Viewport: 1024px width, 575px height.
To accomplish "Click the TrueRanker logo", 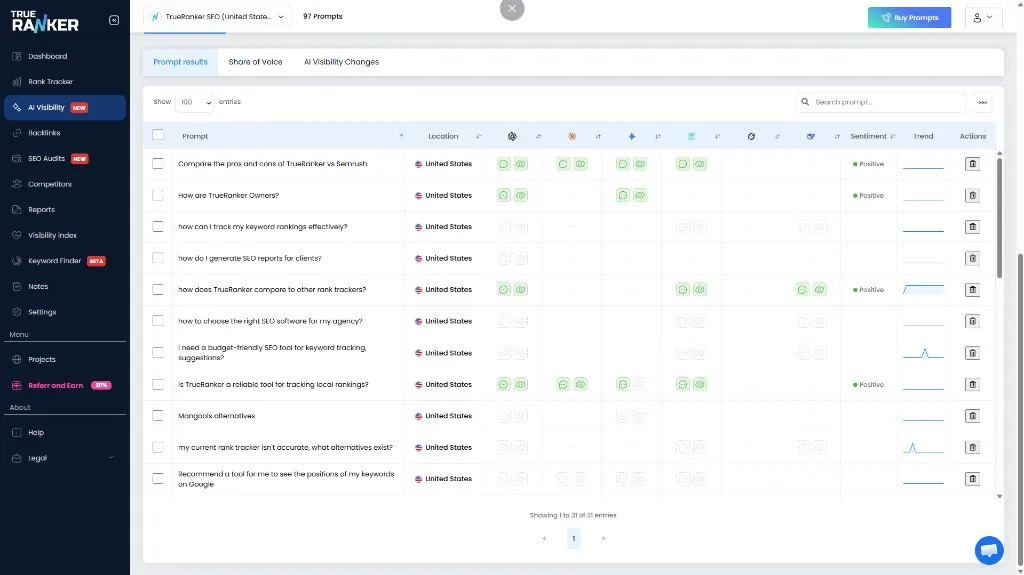I will [45, 21].
